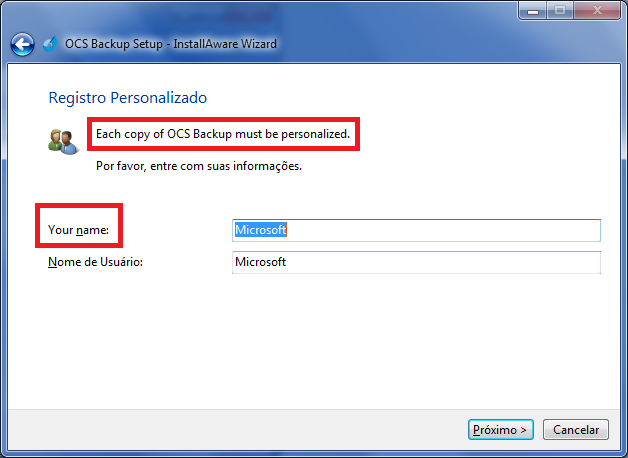Click the highlighted Microsoft text selection
Image resolution: width=628 pixels, height=458 pixels.
click(x=260, y=230)
